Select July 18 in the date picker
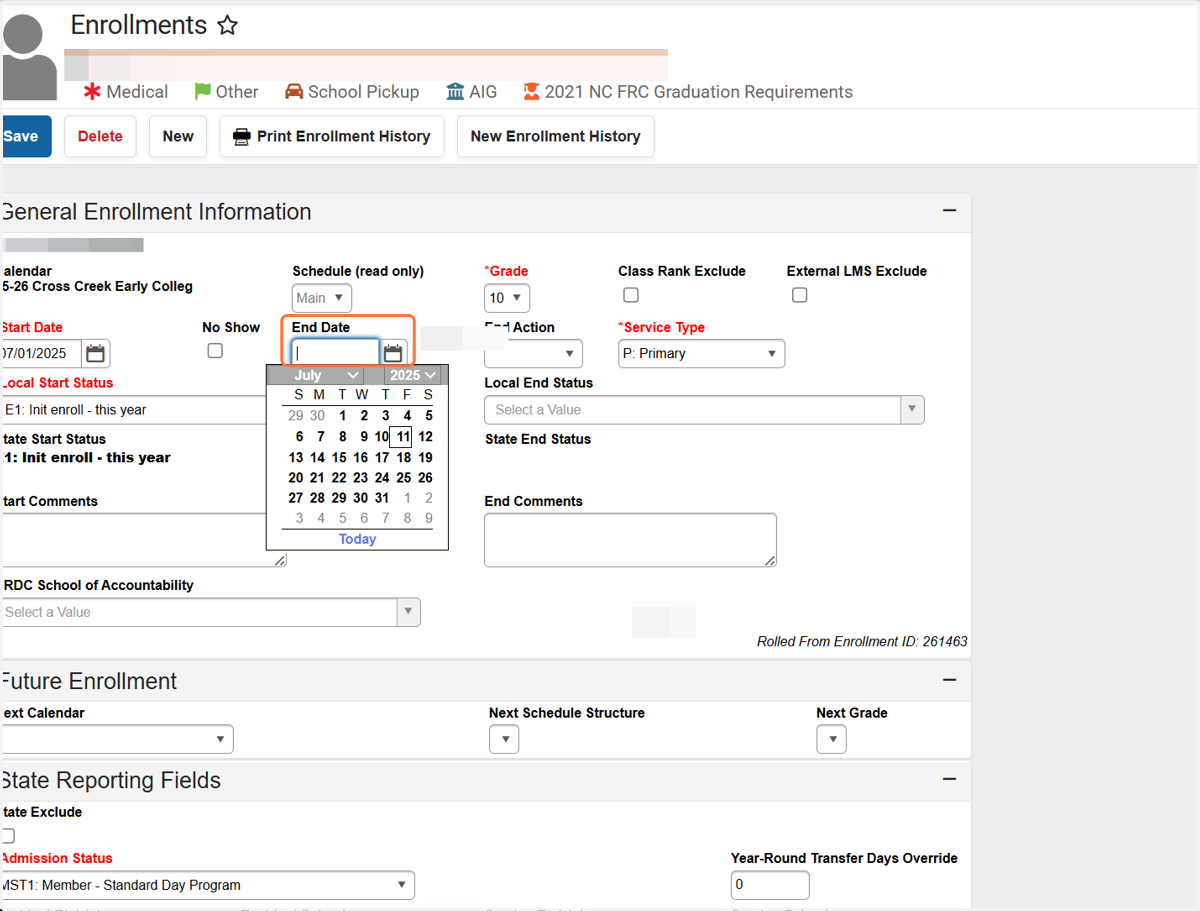 click(403, 457)
